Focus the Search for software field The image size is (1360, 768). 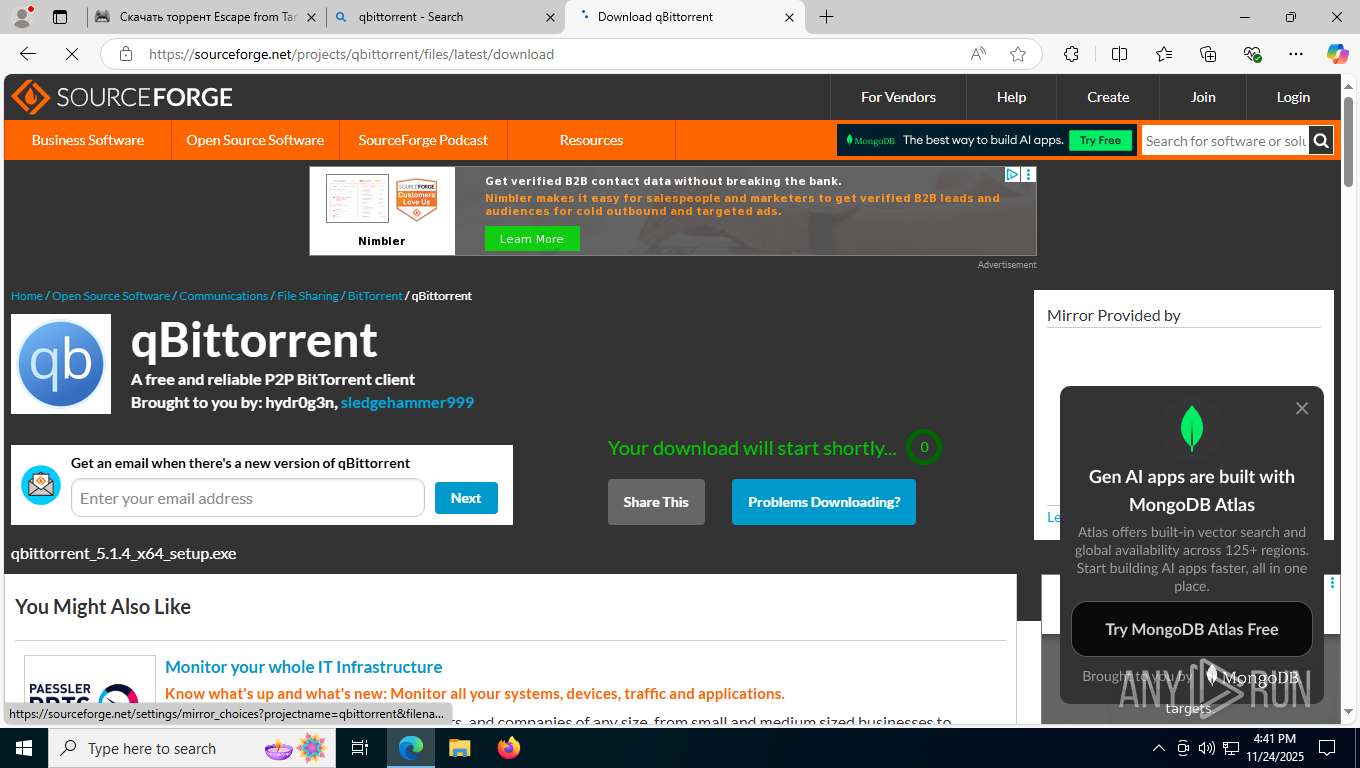click(1226, 141)
